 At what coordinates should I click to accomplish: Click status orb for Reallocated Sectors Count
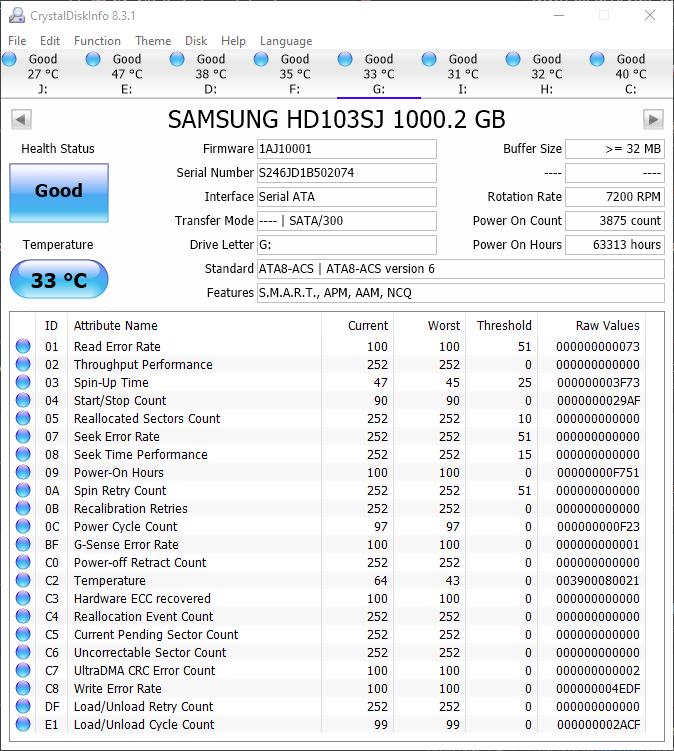[x=23, y=418]
